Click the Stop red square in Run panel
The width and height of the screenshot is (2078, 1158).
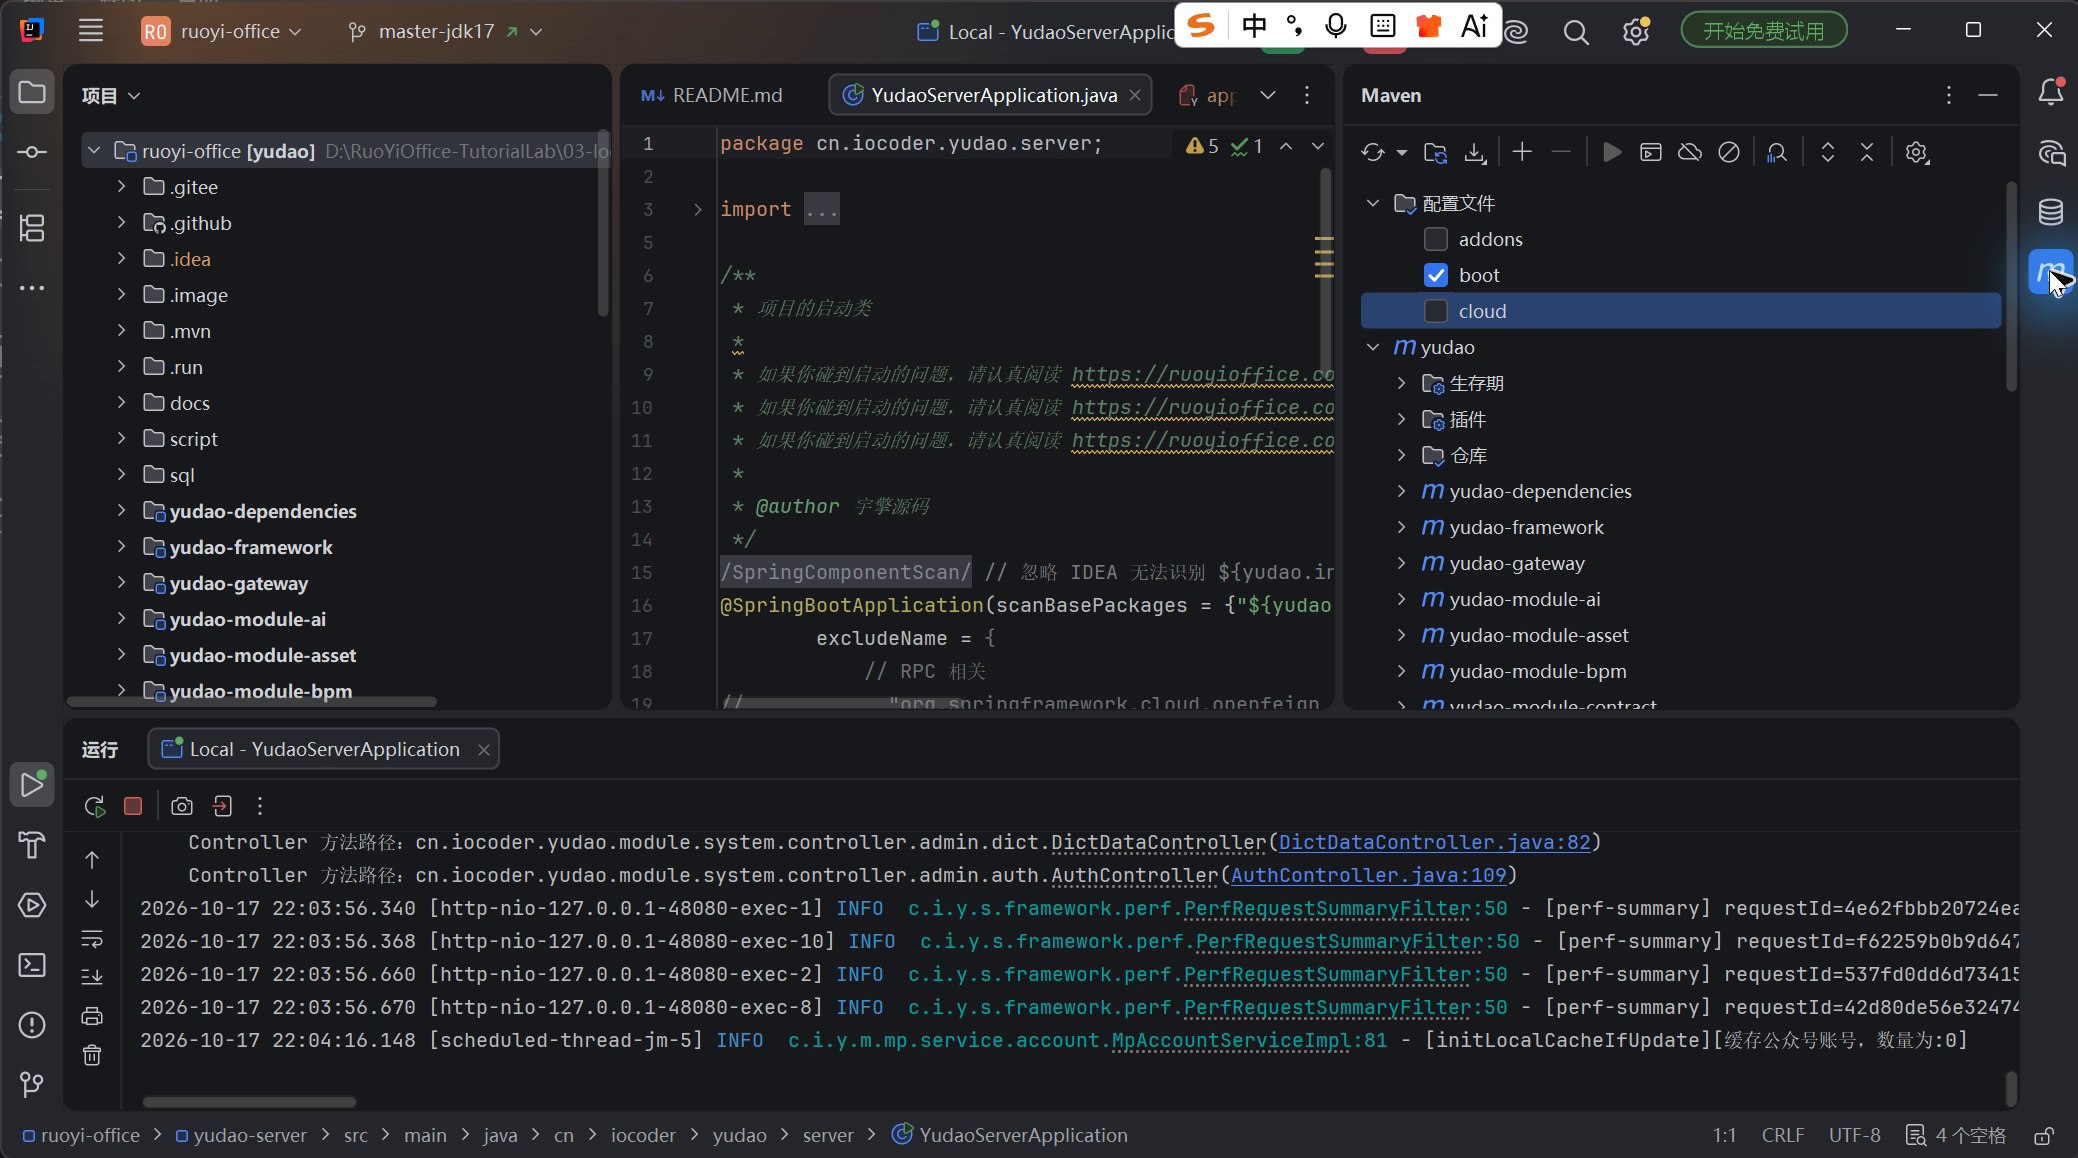133,806
